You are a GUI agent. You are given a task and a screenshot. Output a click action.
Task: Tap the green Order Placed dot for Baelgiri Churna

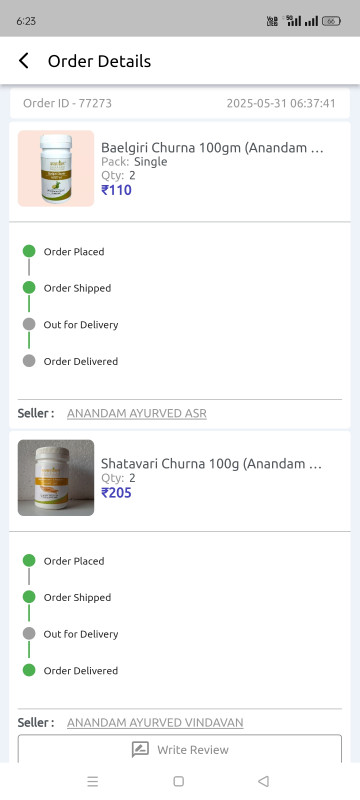click(x=29, y=251)
